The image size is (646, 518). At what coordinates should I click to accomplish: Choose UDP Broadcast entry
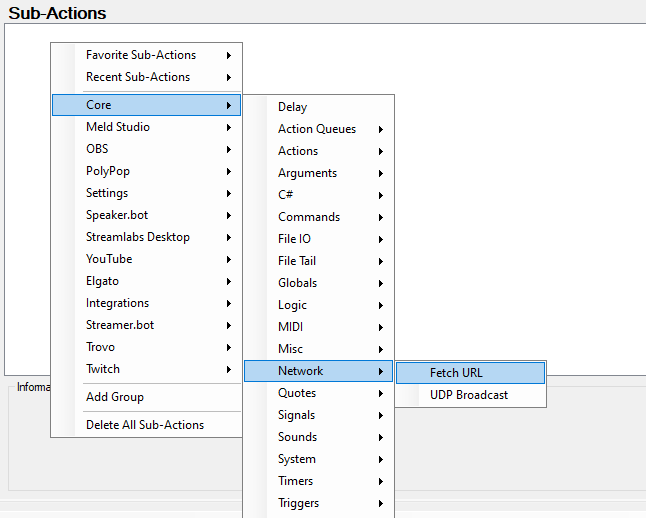(x=469, y=395)
